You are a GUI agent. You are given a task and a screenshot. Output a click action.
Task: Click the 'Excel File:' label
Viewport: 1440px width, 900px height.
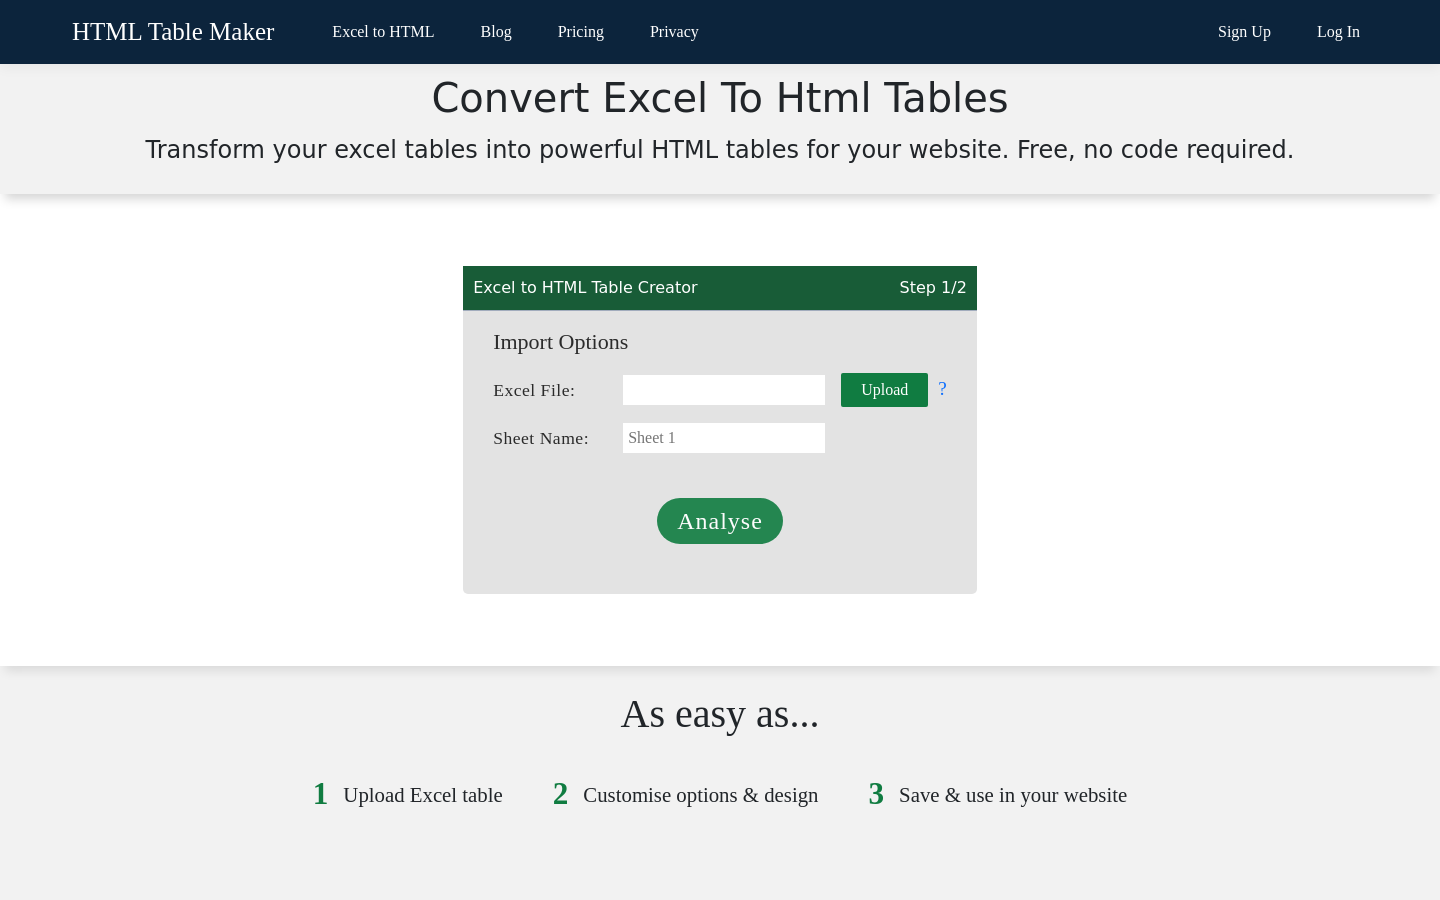pos(534,391)
